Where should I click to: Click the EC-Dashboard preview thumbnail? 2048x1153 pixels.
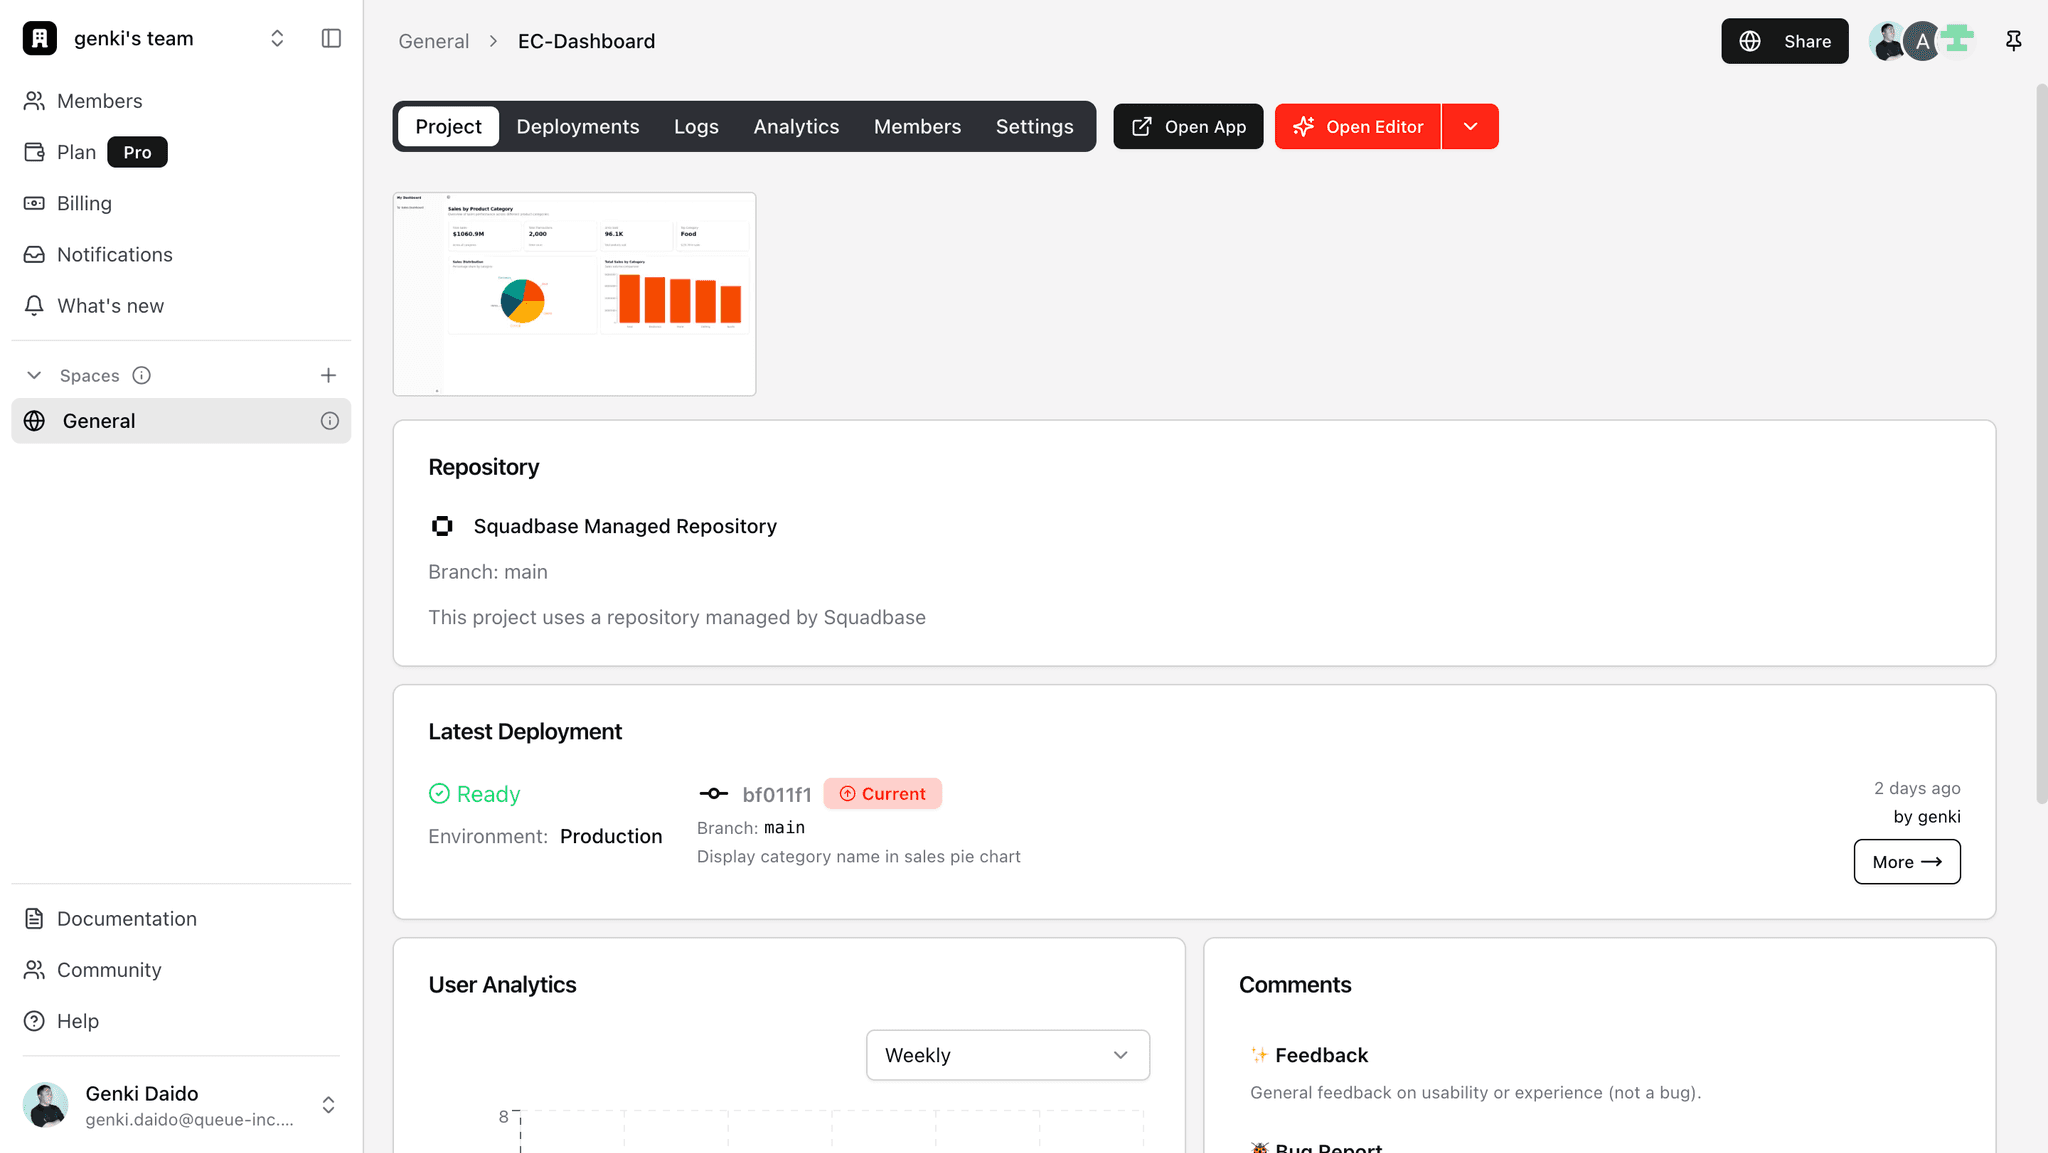[x=574, y=294]
